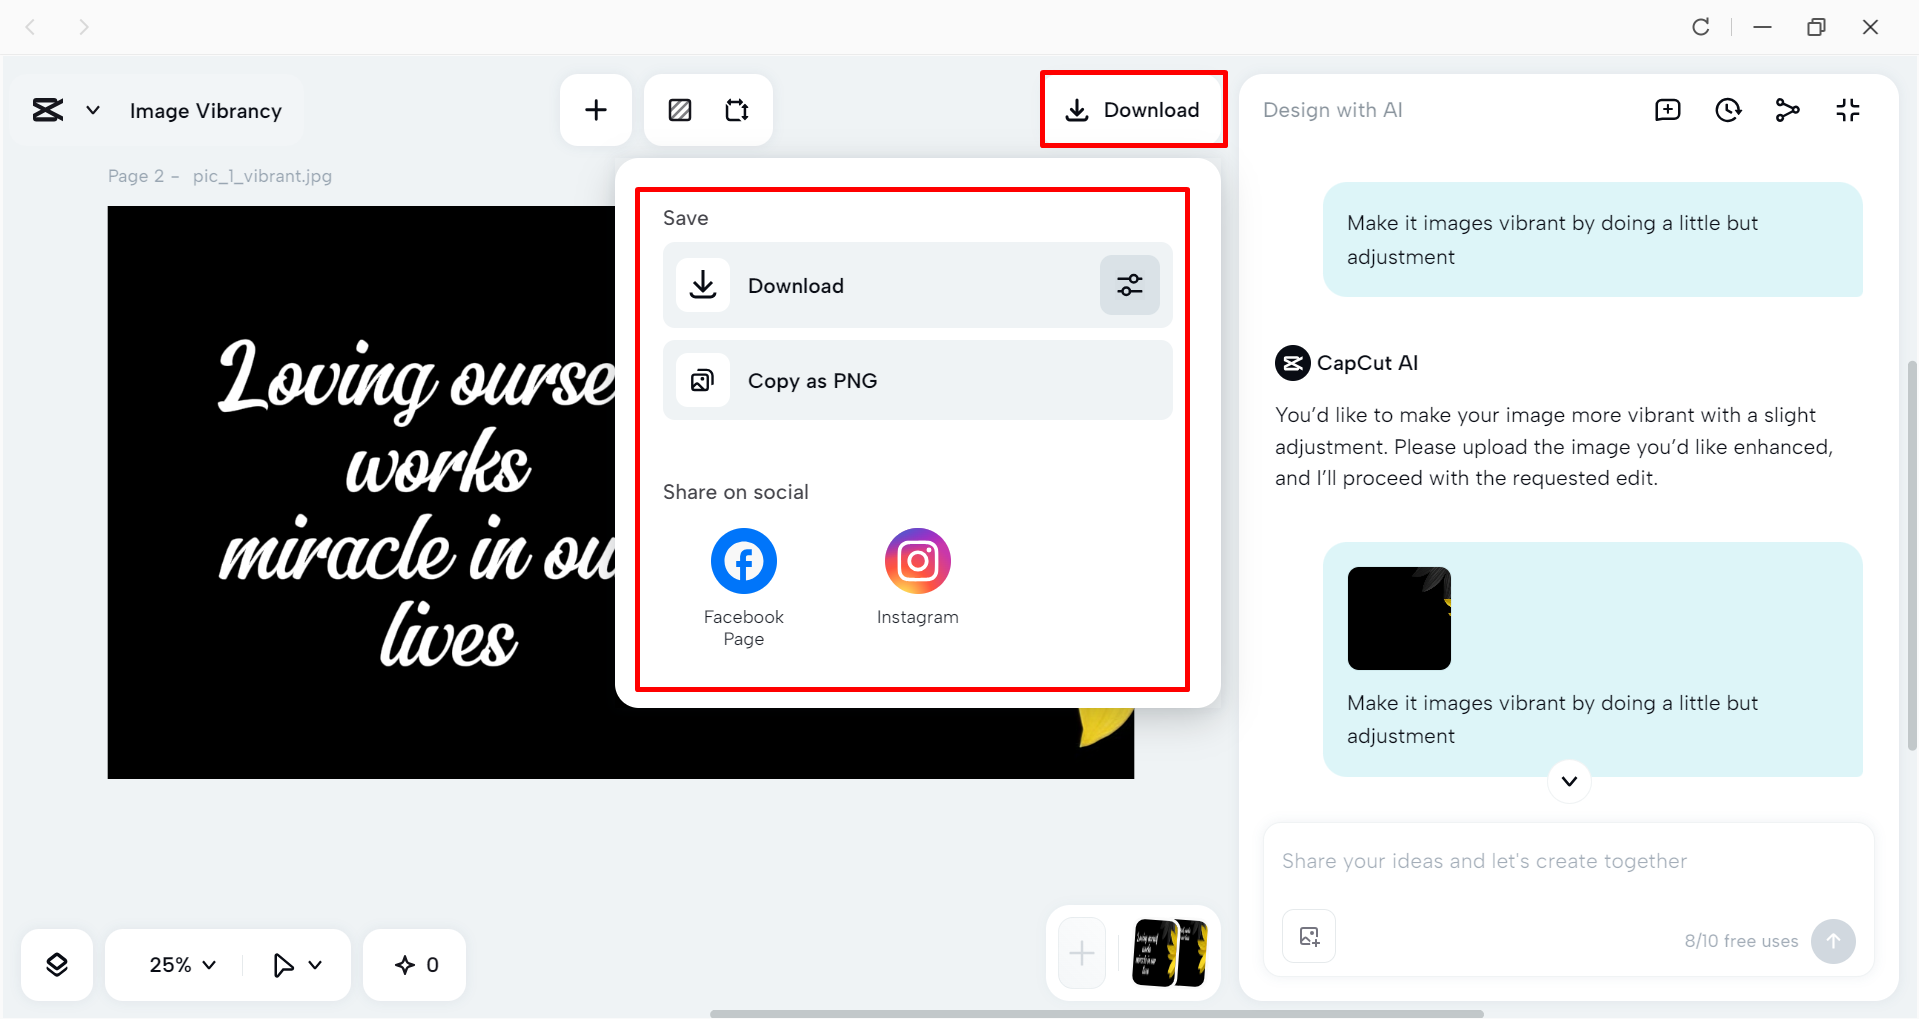Click the Design with AI heading

pyautogui.click(x=1333, y=110)
